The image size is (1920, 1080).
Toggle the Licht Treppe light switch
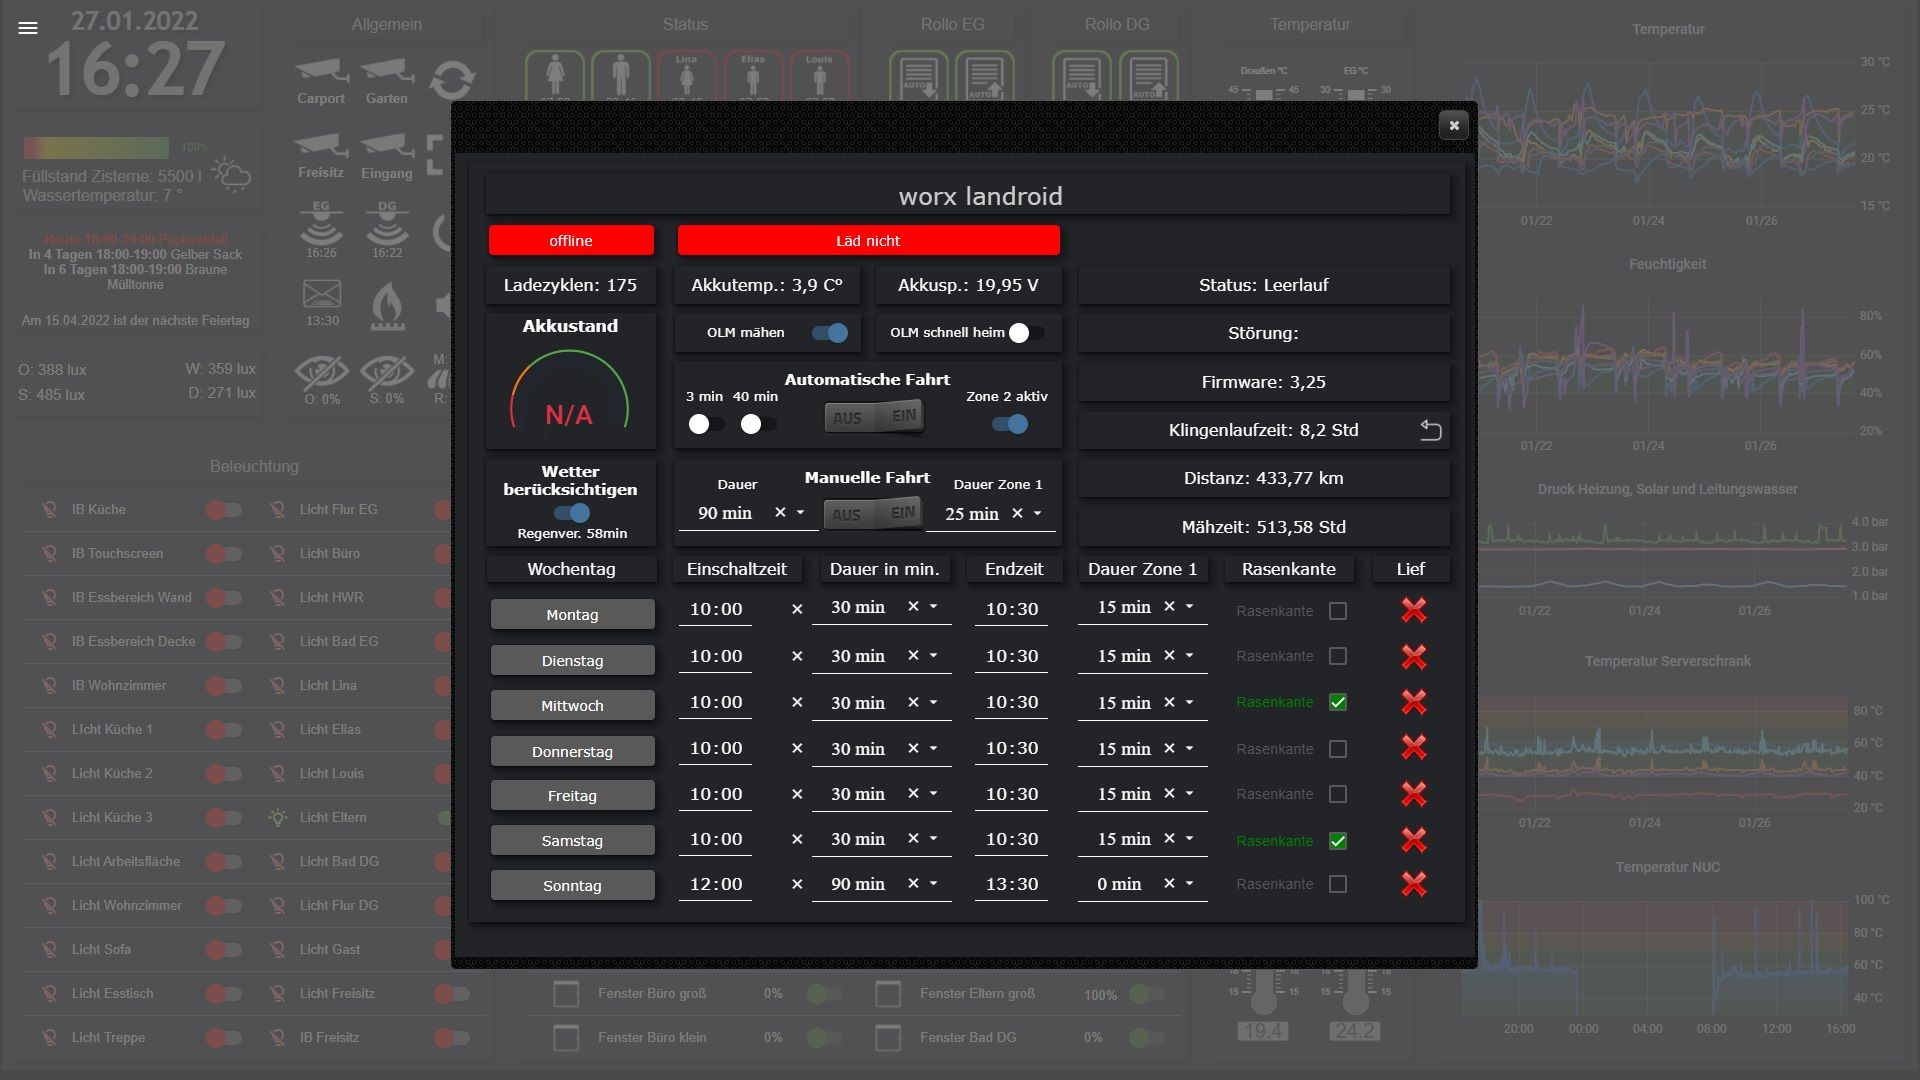pos(224,1038)
